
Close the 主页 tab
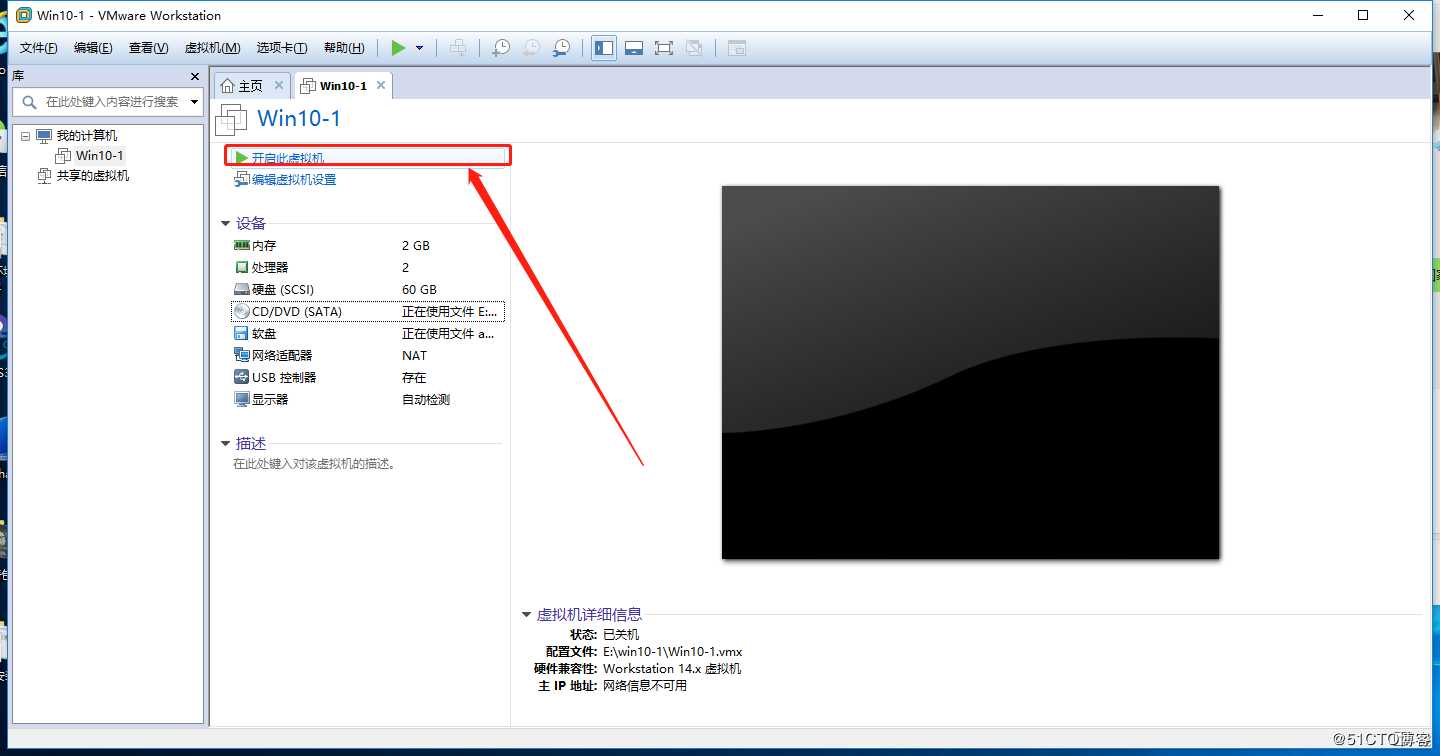pos(279,86)
